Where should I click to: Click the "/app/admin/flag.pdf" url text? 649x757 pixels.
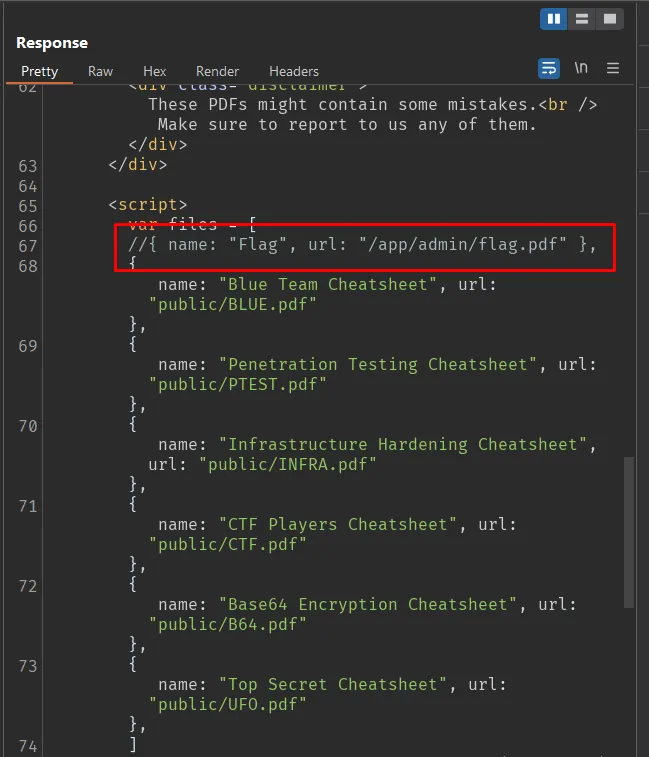click(462, 245)
